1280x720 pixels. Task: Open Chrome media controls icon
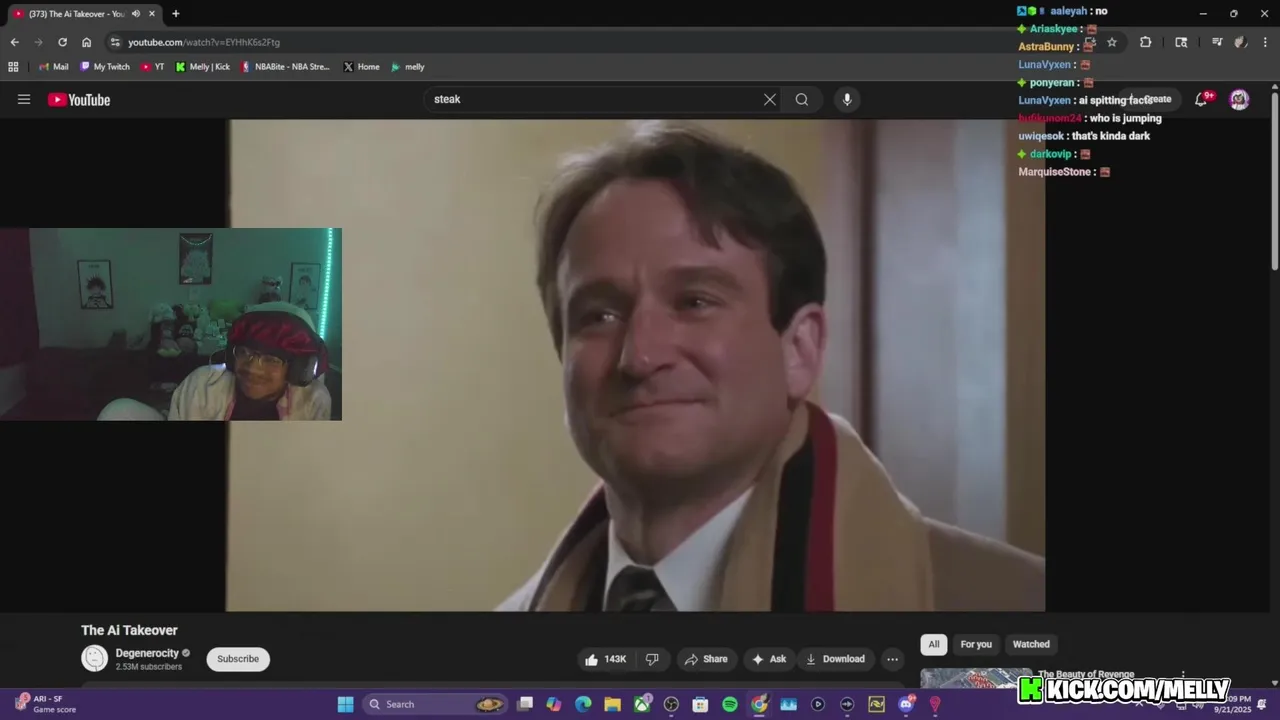coord(1217,42)
